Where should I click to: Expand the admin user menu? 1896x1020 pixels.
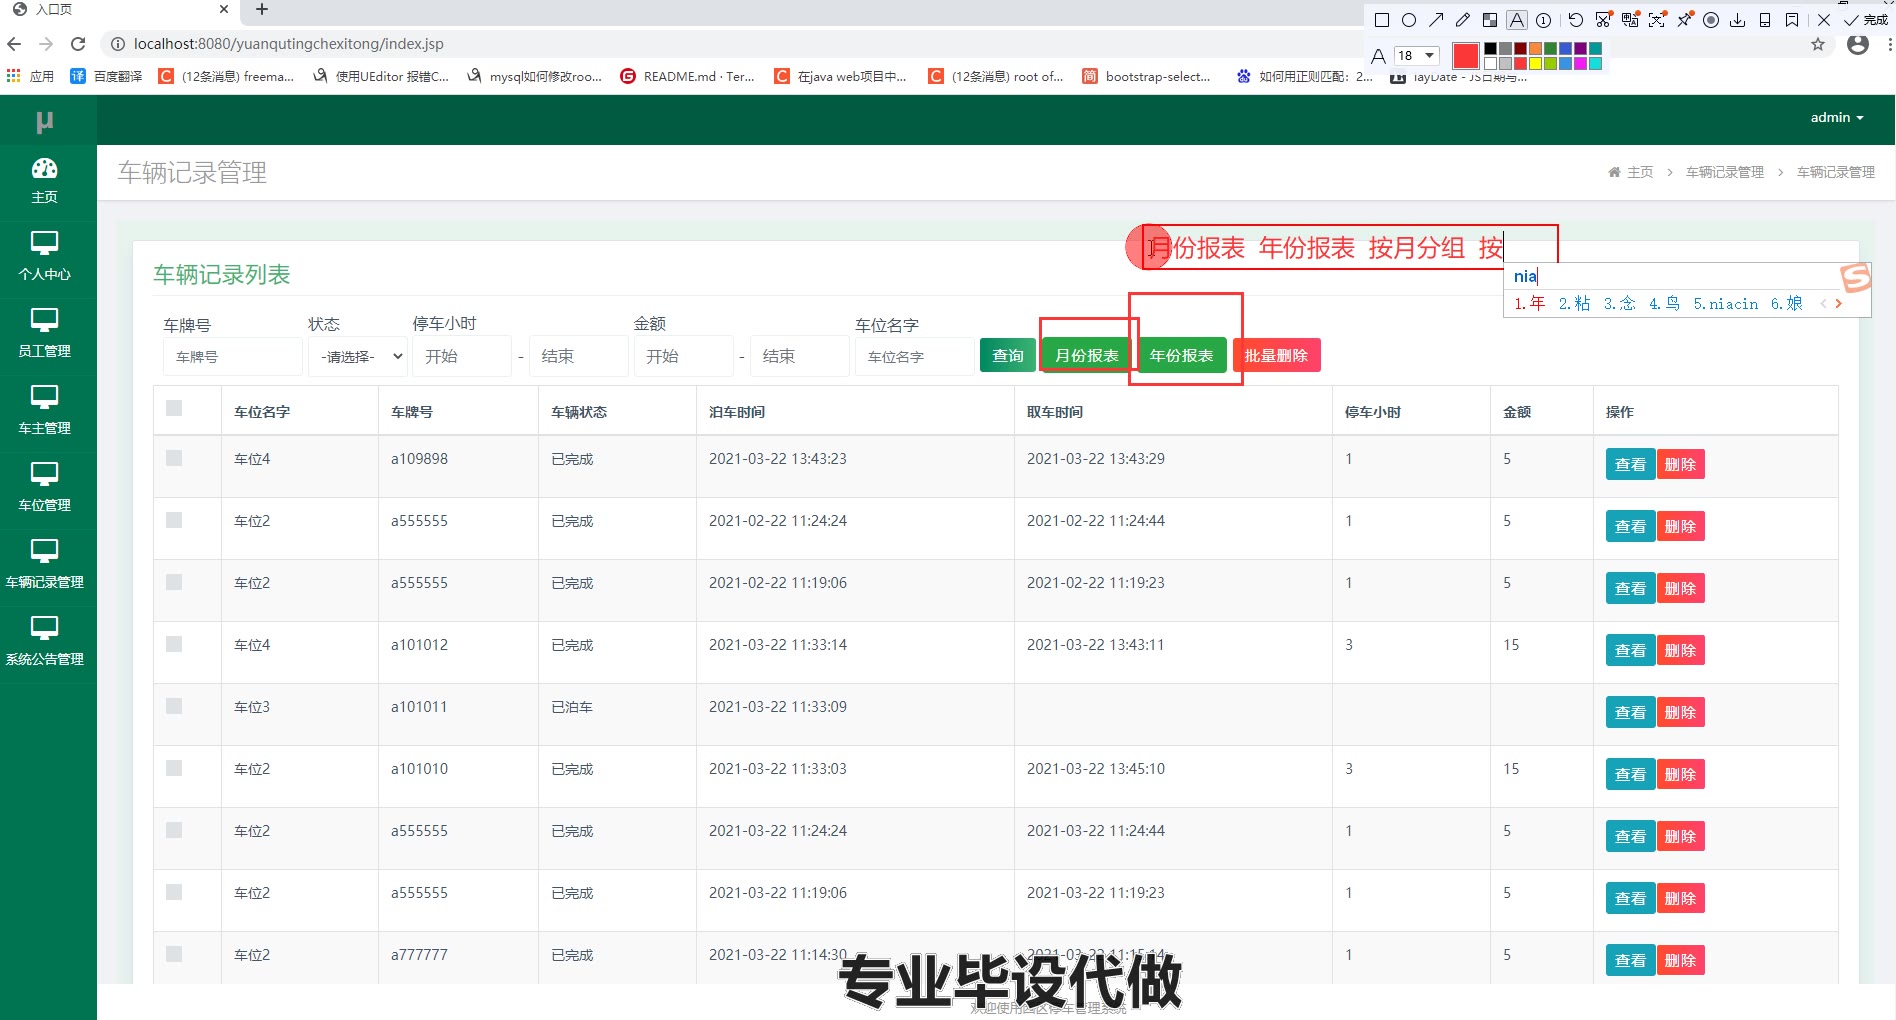tap(1836, 118)
